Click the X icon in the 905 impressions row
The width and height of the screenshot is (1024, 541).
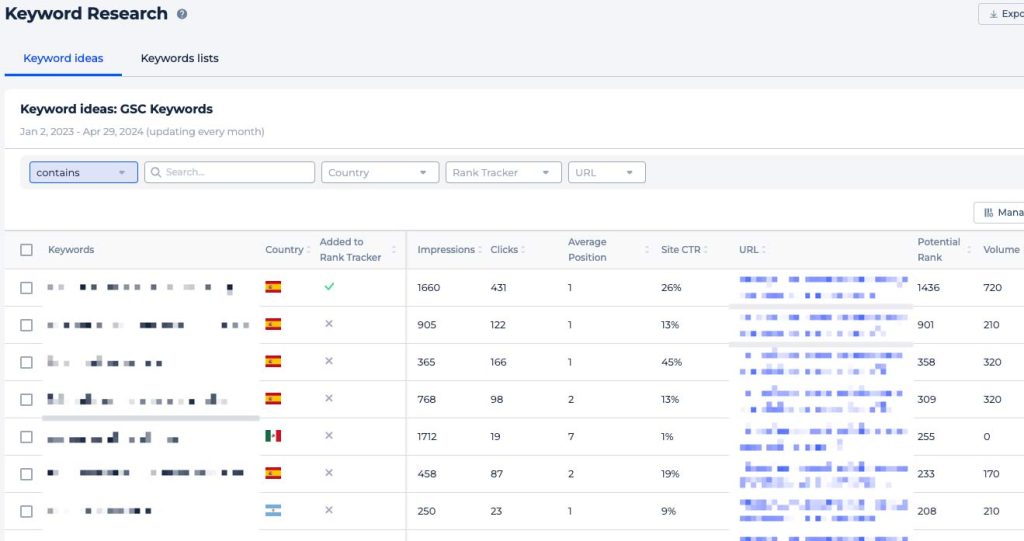329,324
